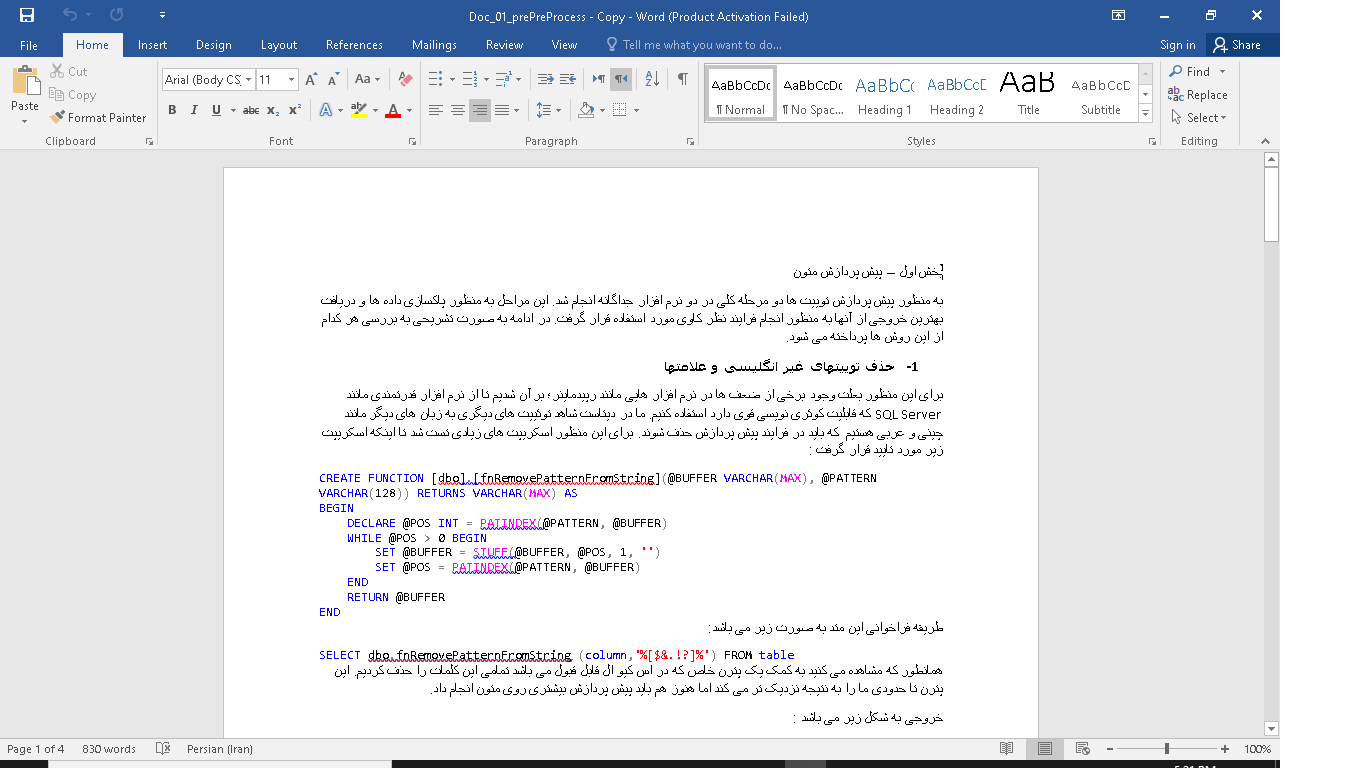Screen dimensions: 1361x768
Task: Sort the selection alphabetically
Action: [652, 79]
